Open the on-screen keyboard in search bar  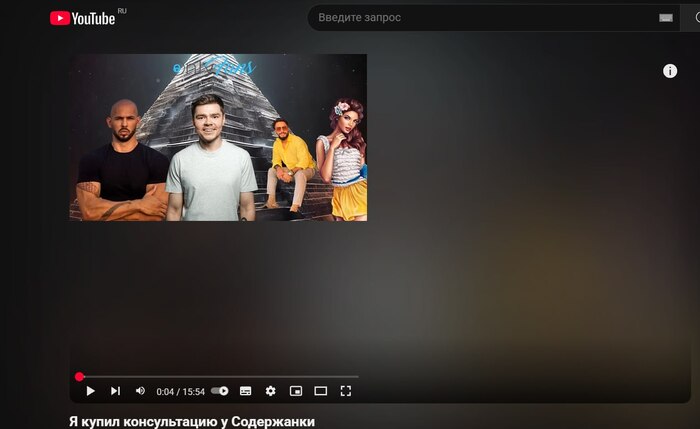666,18
